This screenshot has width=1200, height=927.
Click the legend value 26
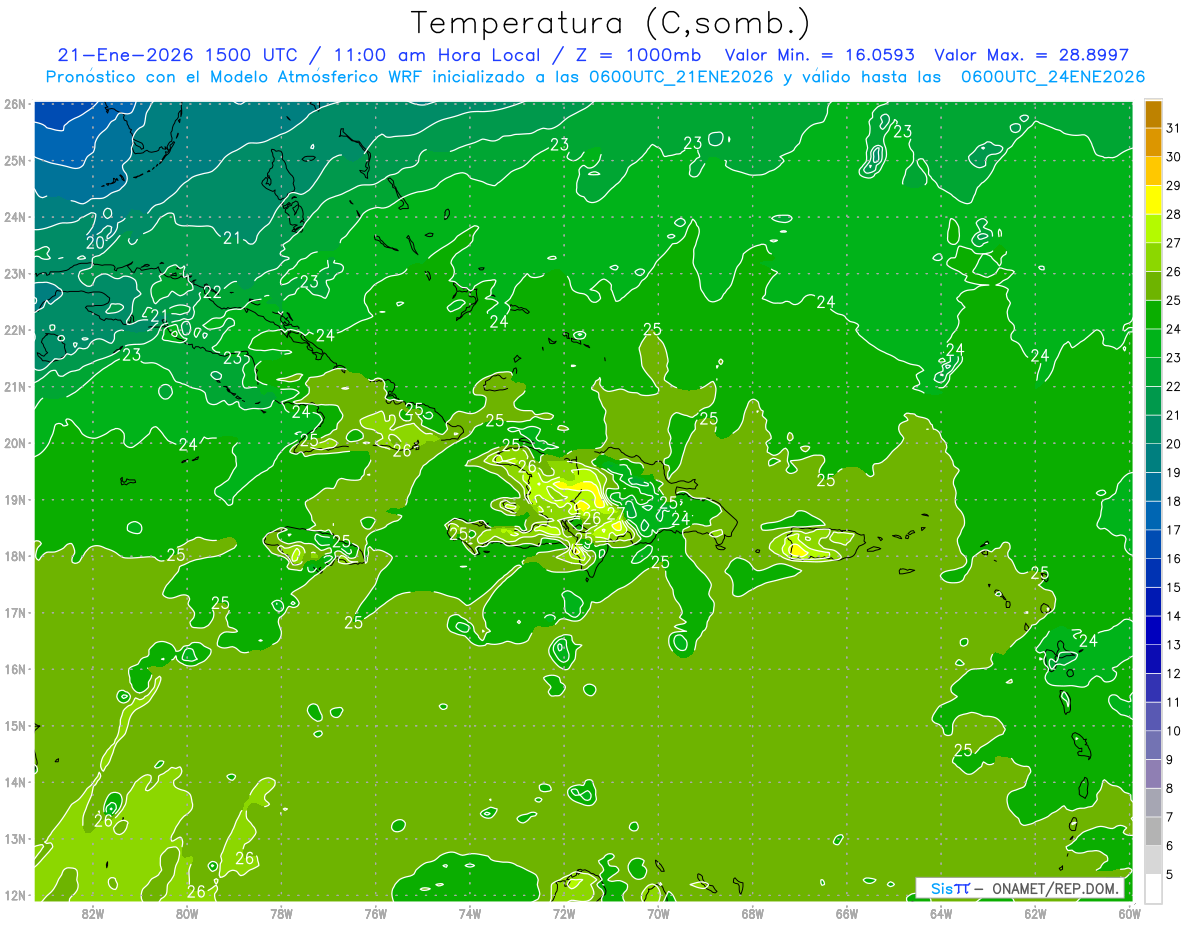[1173, 272]
